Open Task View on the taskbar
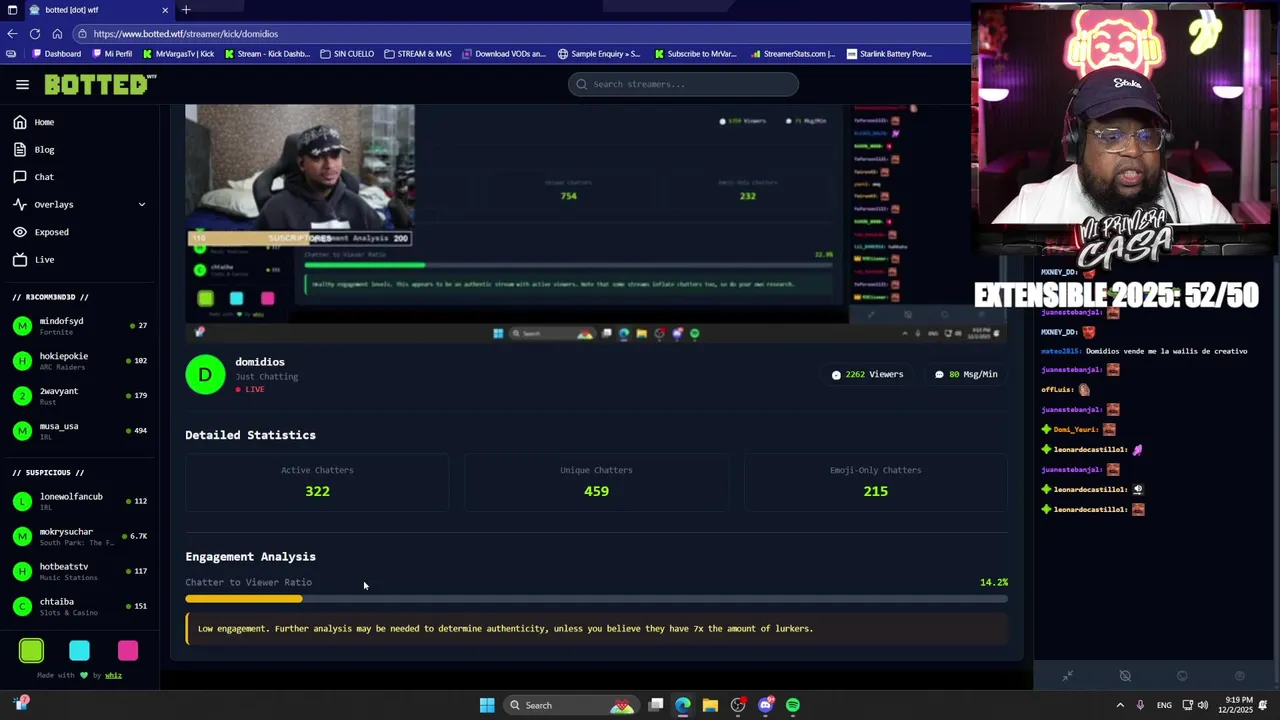This screenshot has height=720, width=1280. (656, 705)
